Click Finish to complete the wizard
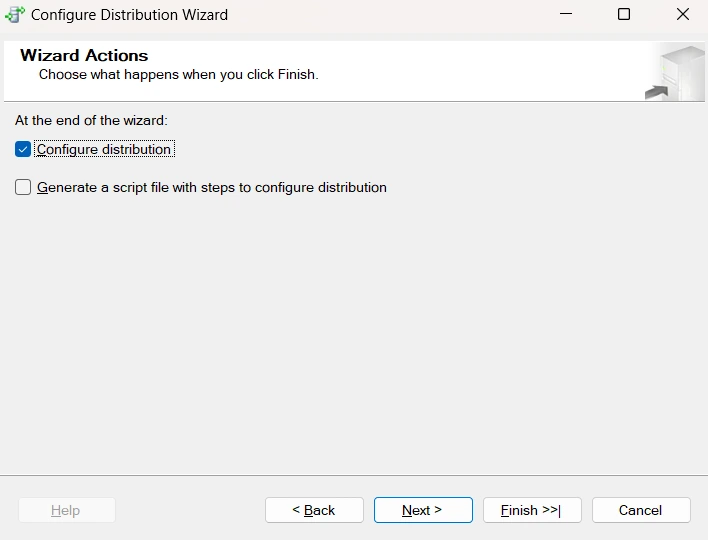The width and height of the screenshot is (708, 540). click(532, 510)
